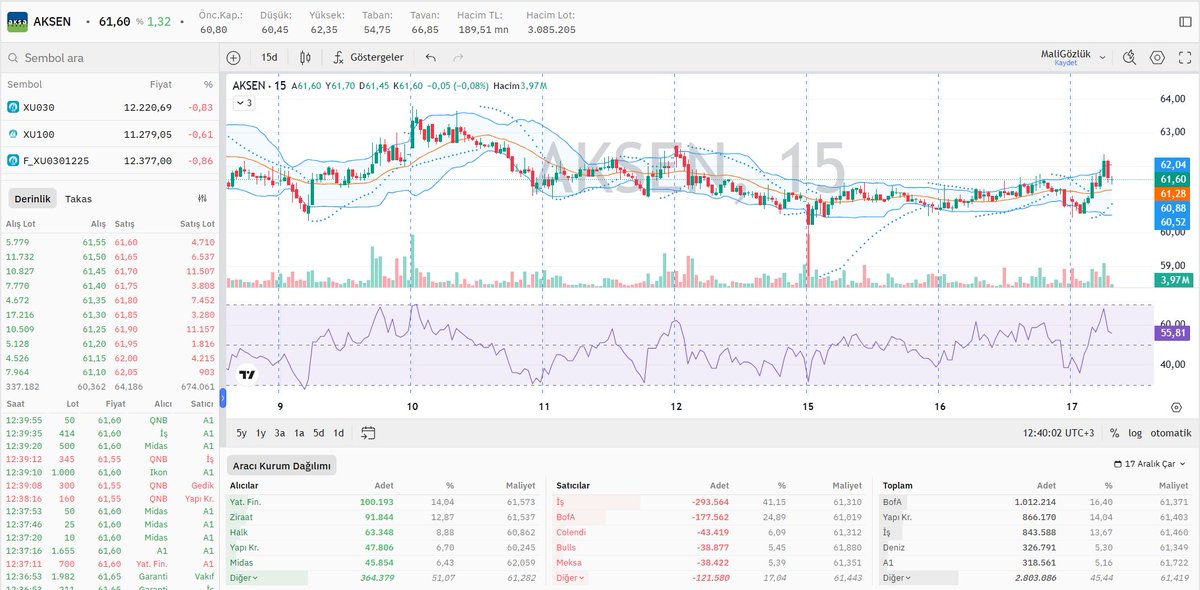Click the Yat. Fin. buyer row
The image size is (1200, 590).
(384, 502)
